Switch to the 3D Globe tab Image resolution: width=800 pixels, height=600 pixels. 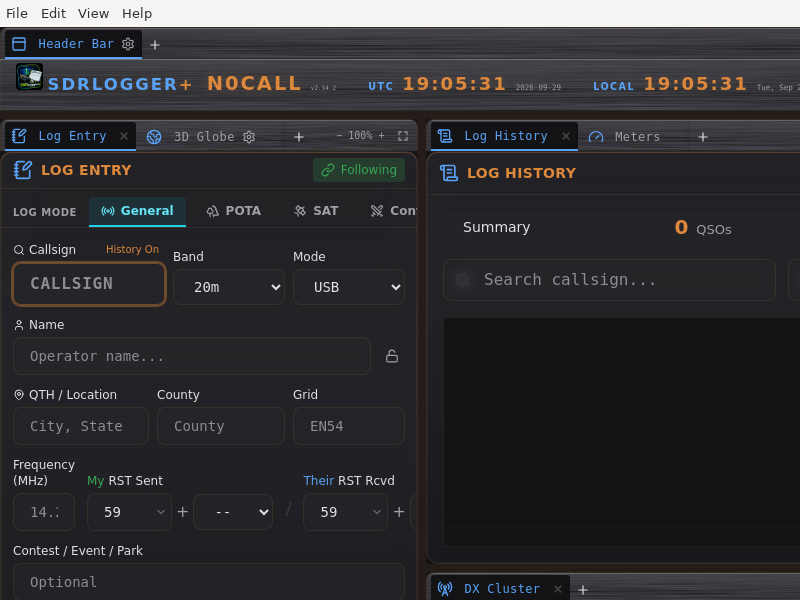204,137
